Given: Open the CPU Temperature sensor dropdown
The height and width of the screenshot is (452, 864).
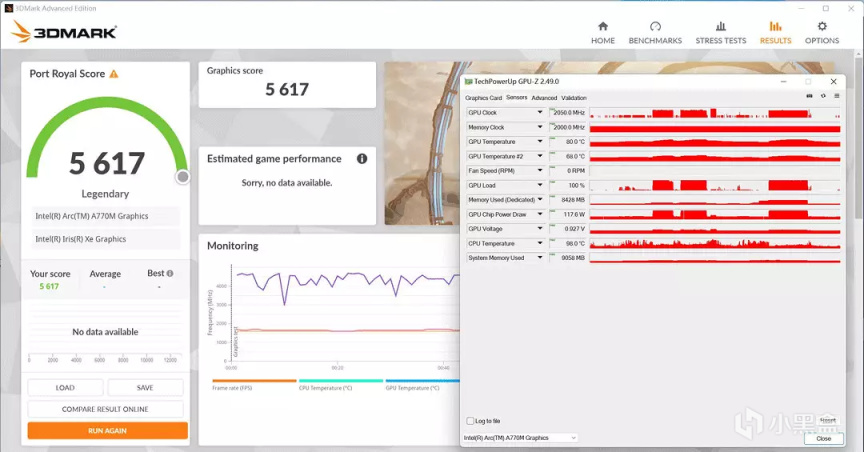Looking at the screenshot, I should pos(540,243).
